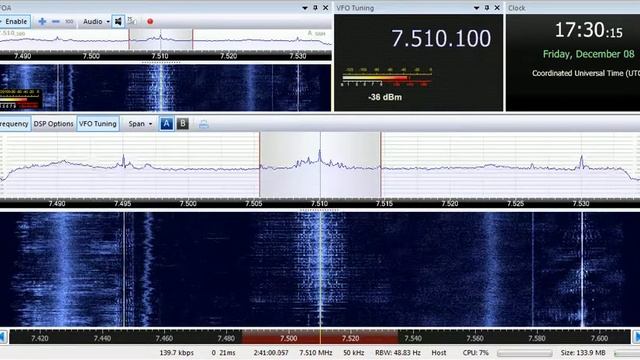Click the icon right of the speaker

(131, 21)
